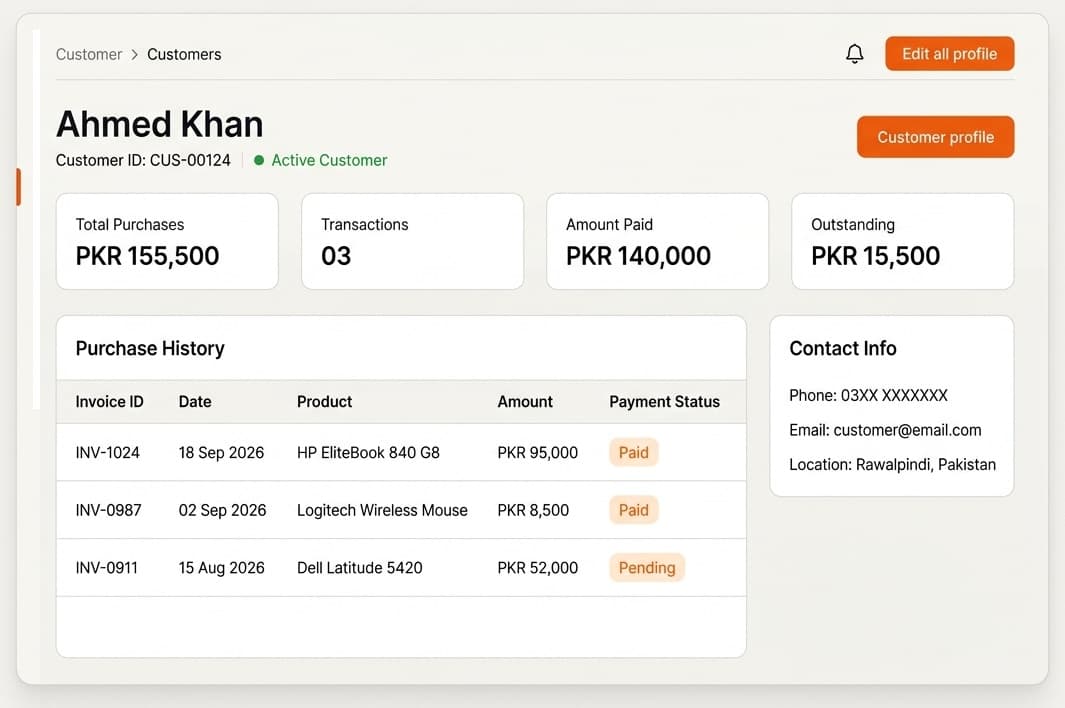Screen dimensions: 1065x708
Task: Open the Amount Paid card
Action: pyautogui.click(x=657, y=241)
